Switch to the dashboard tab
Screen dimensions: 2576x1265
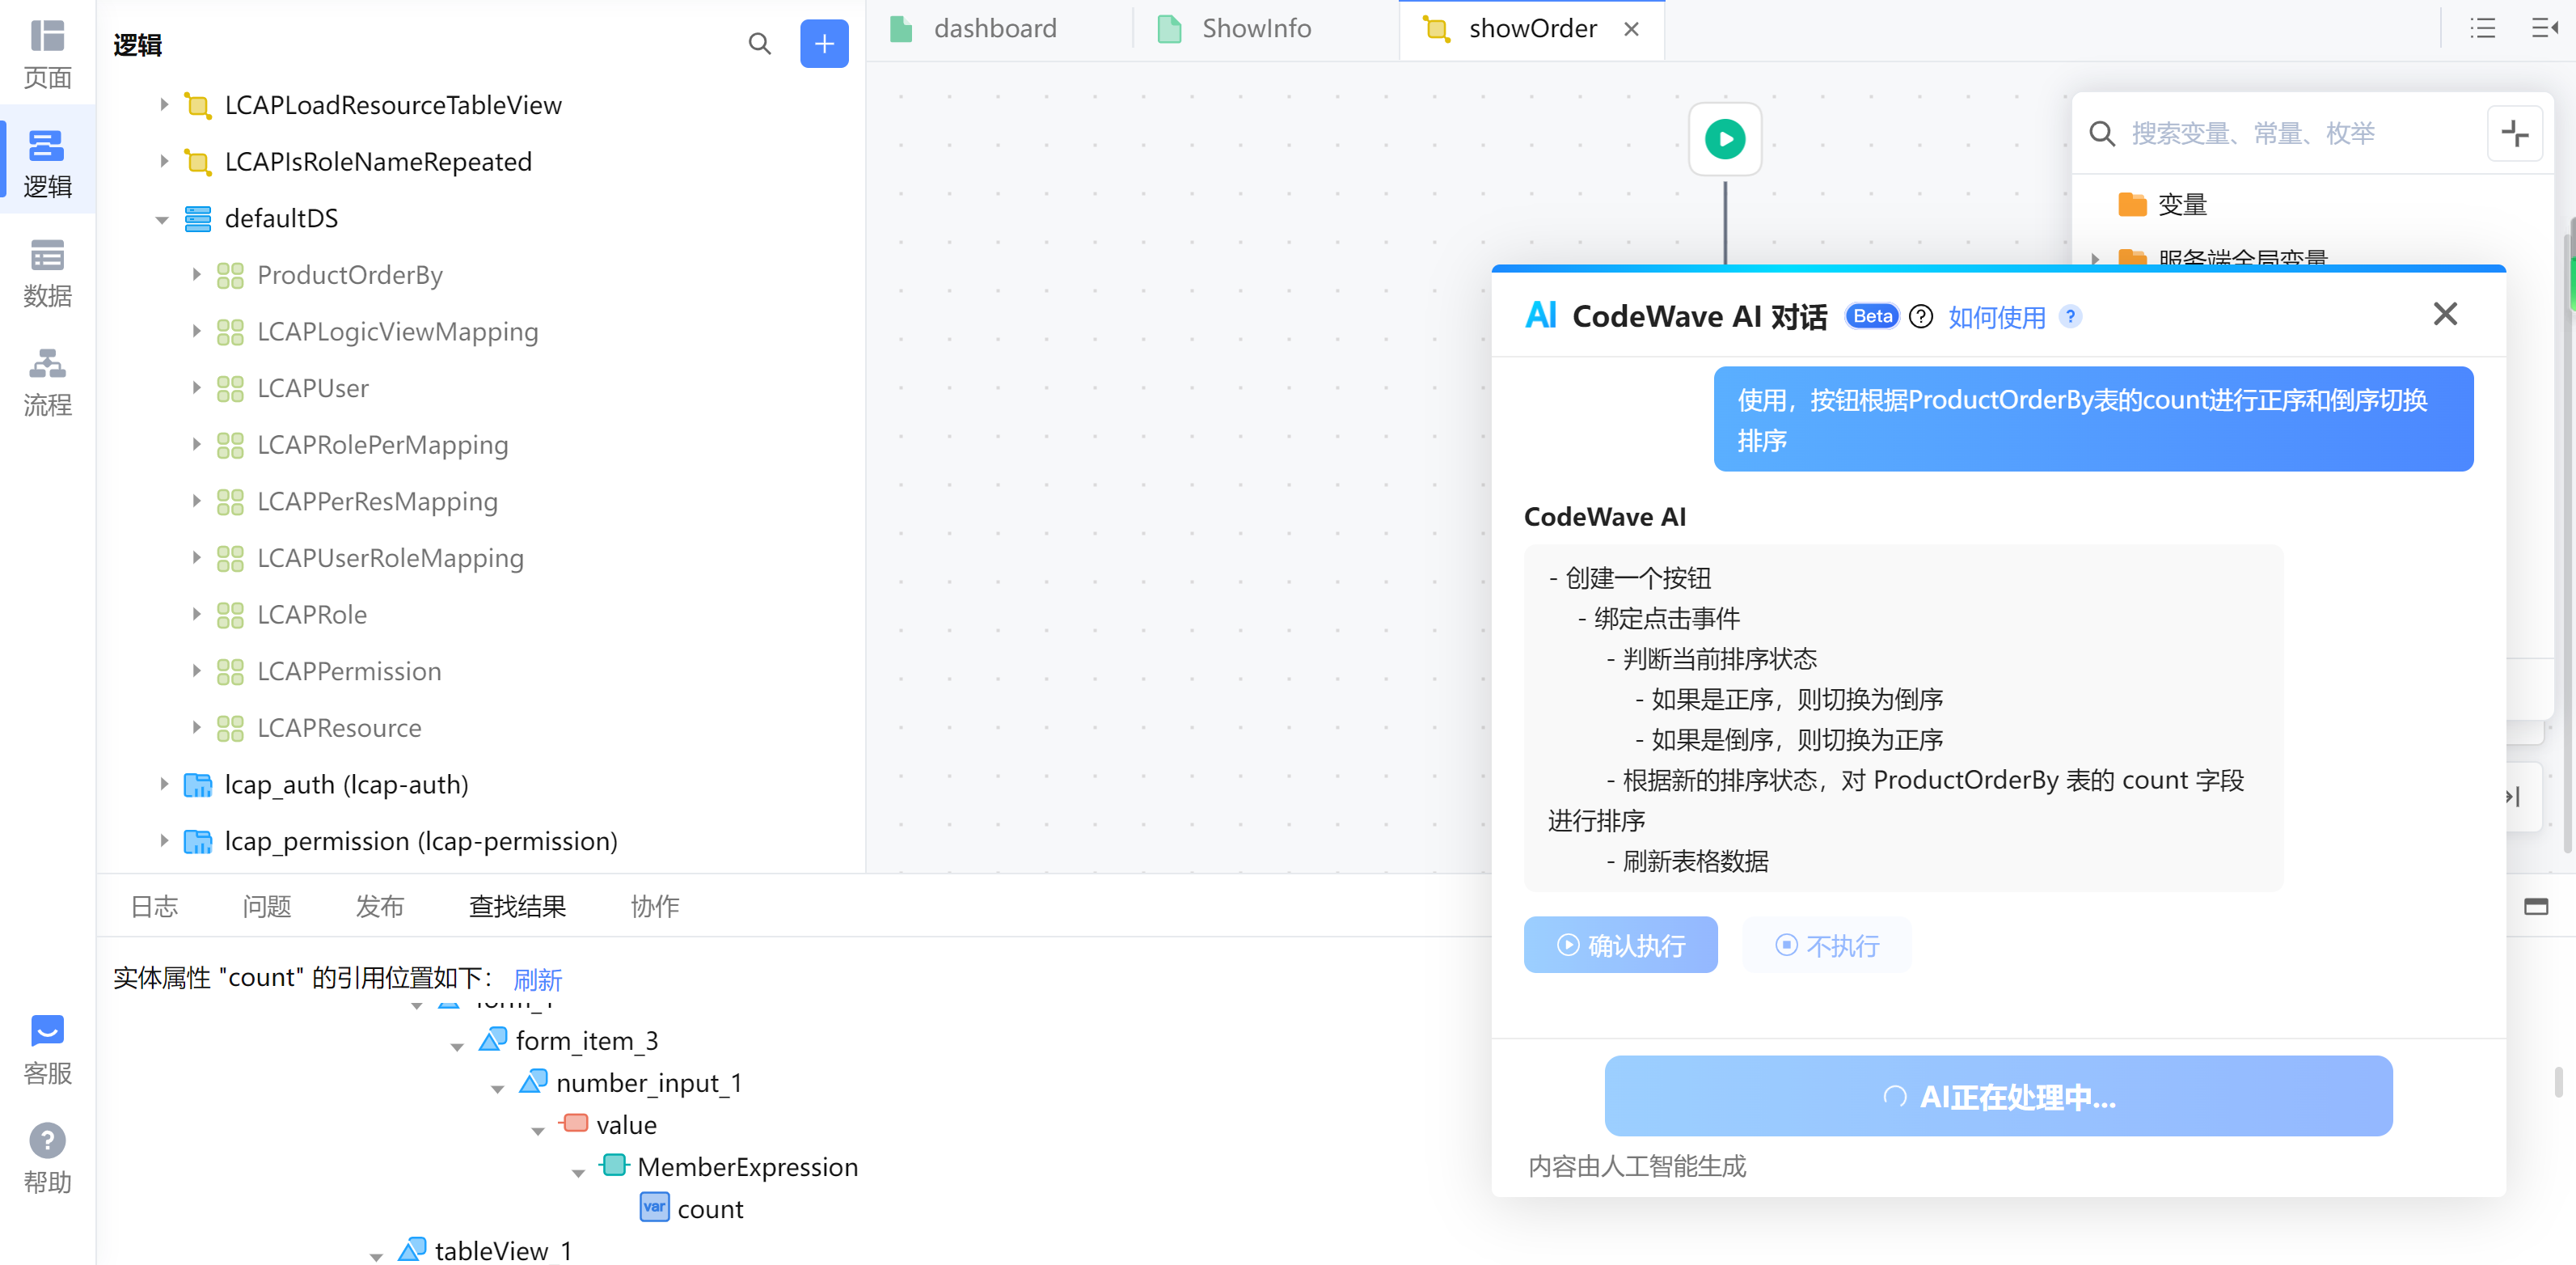coord(996,28)
